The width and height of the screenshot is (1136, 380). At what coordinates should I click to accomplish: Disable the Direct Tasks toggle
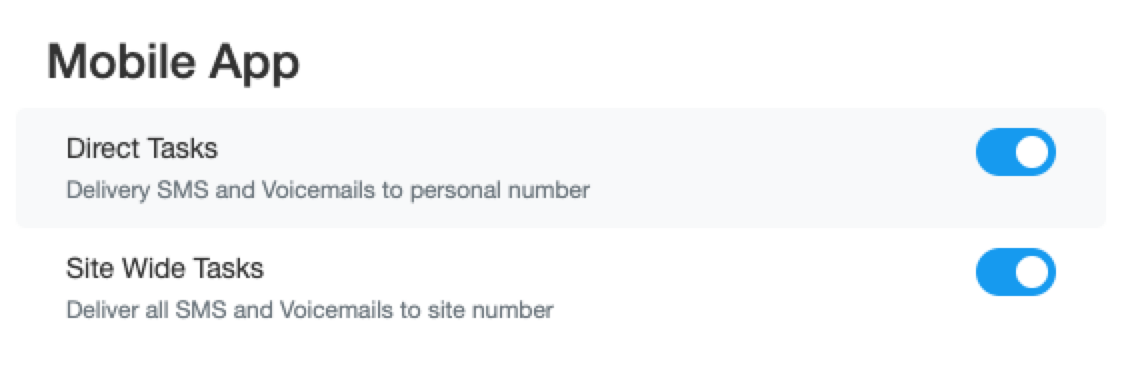click(x=1015, y=152)
